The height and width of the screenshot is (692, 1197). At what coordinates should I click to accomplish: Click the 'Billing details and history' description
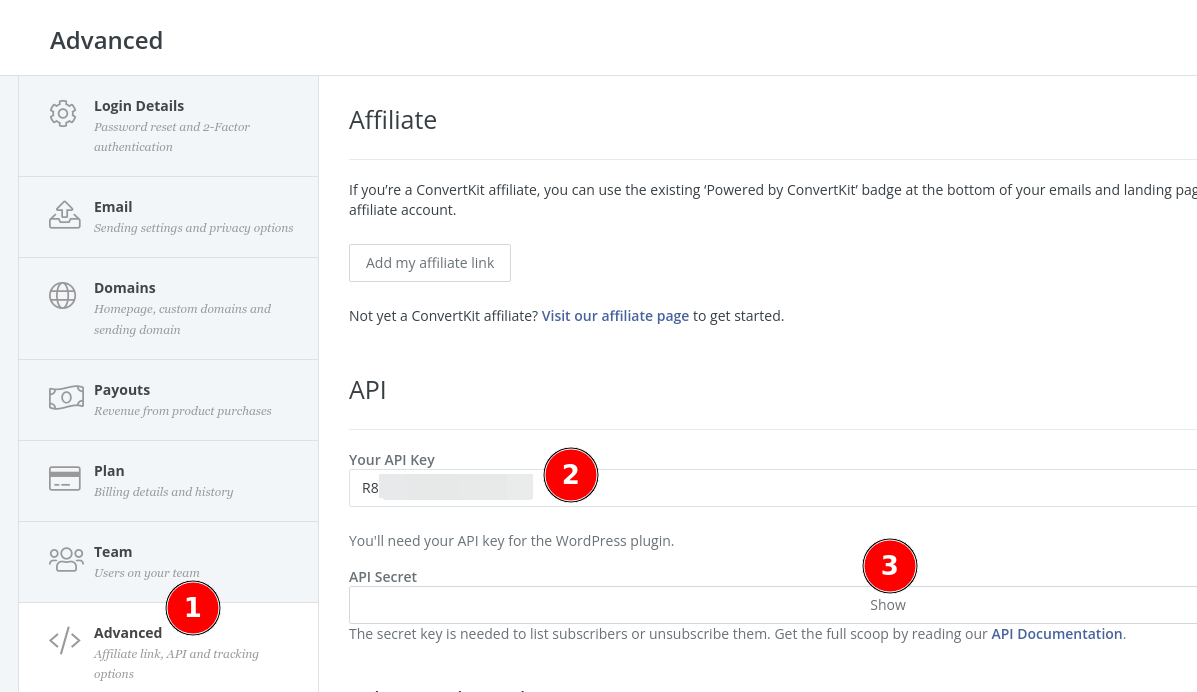tap(164, 492)
